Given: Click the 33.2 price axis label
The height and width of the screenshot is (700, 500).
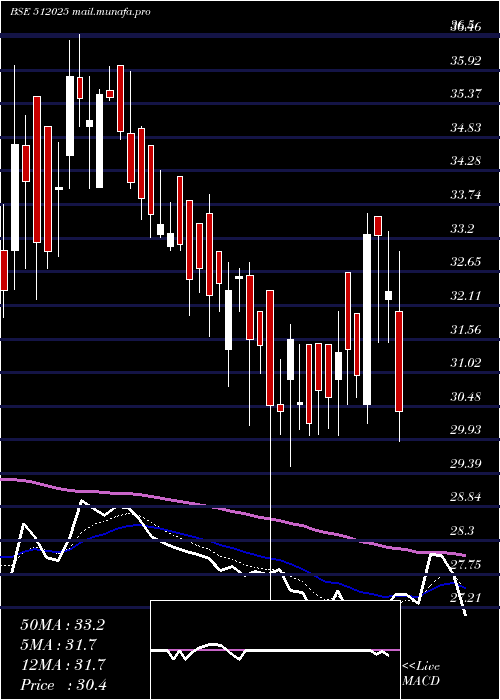Looking at the screenshot, I should click(462, 229).
